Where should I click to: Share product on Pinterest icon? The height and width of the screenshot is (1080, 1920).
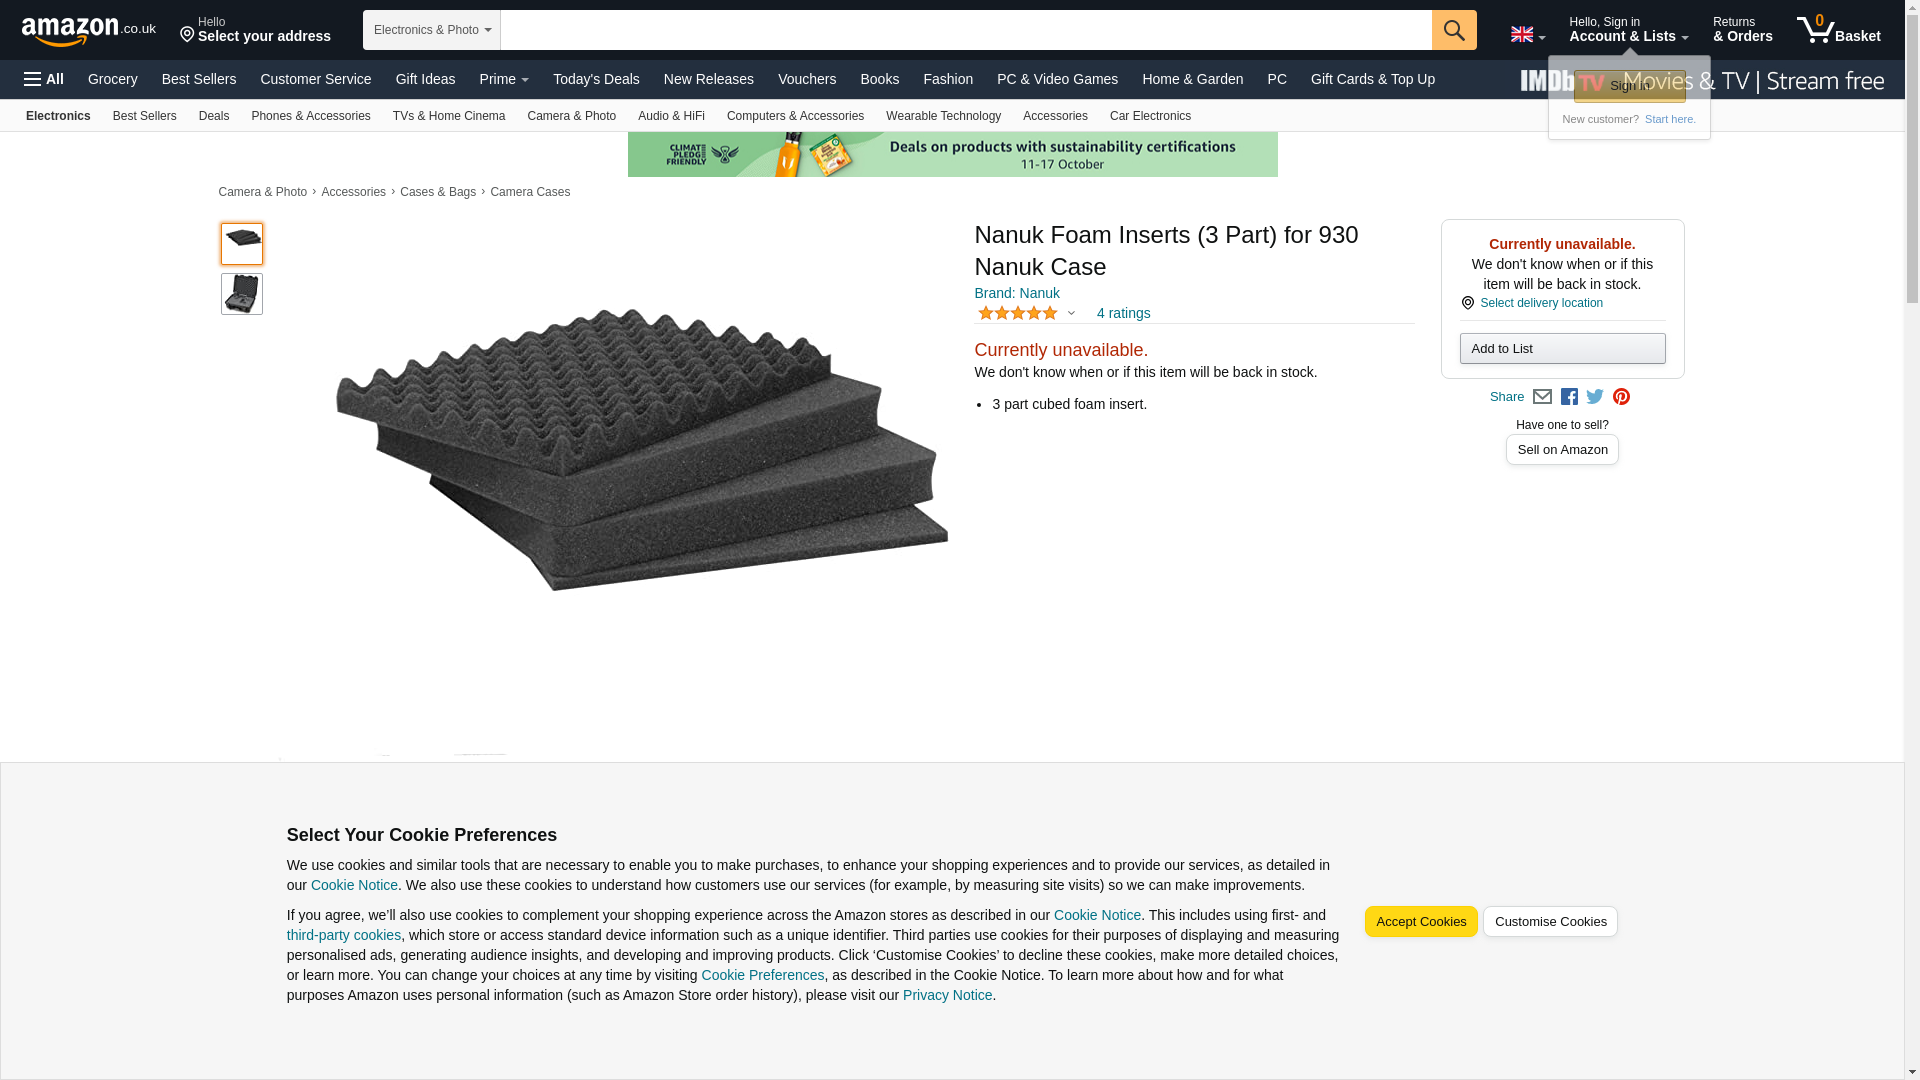(x=1621, y=397)
